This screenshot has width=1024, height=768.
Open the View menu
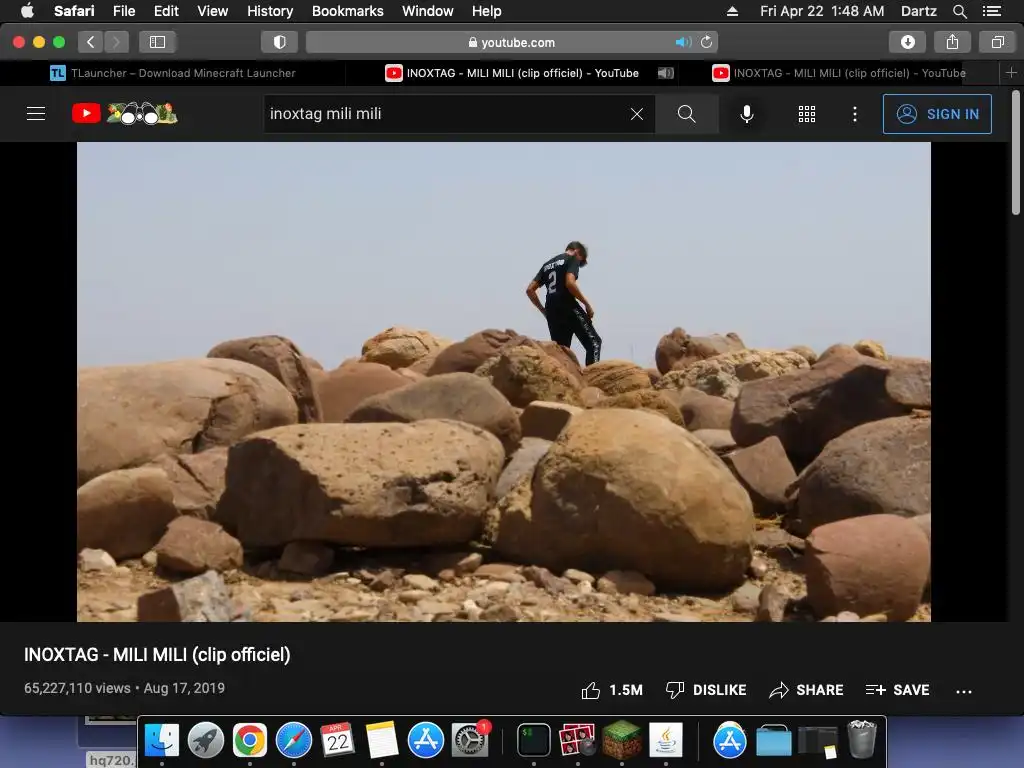212,11
